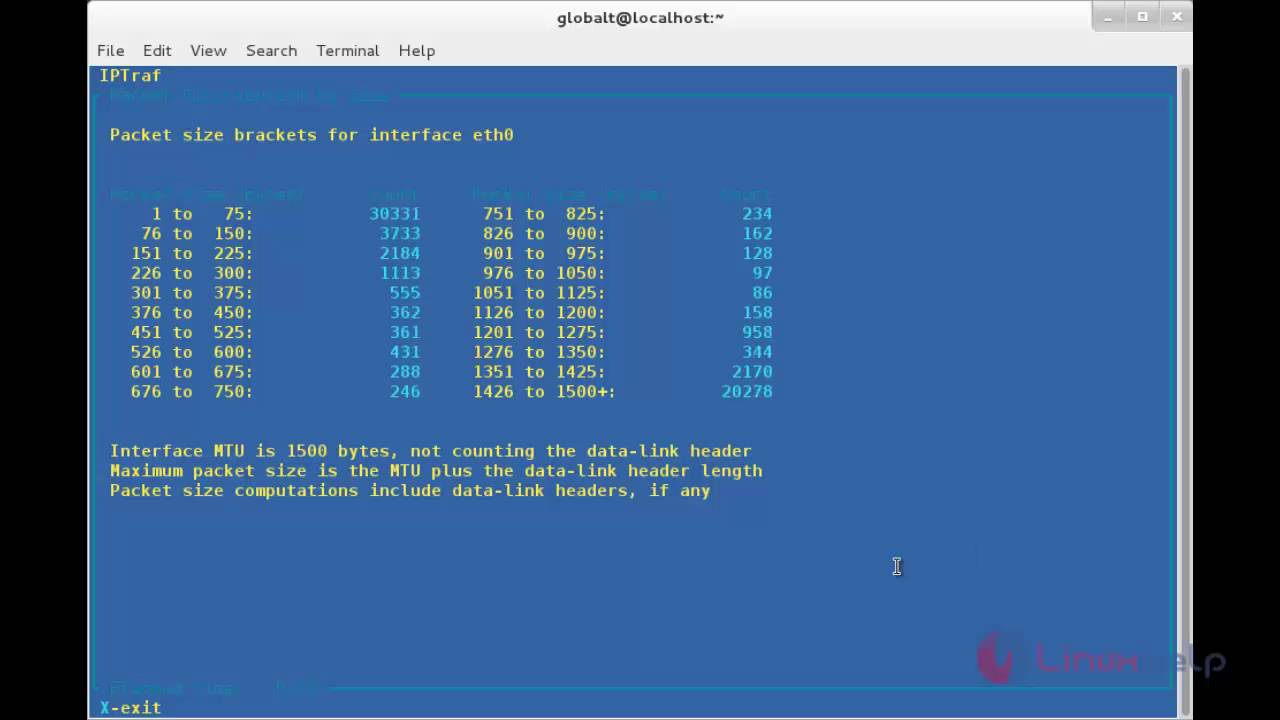The height and width of the screenshot is (720, 1280).
Task: Minimize the terminal window
Action: pyautogui.click(x=1108, y=17)
